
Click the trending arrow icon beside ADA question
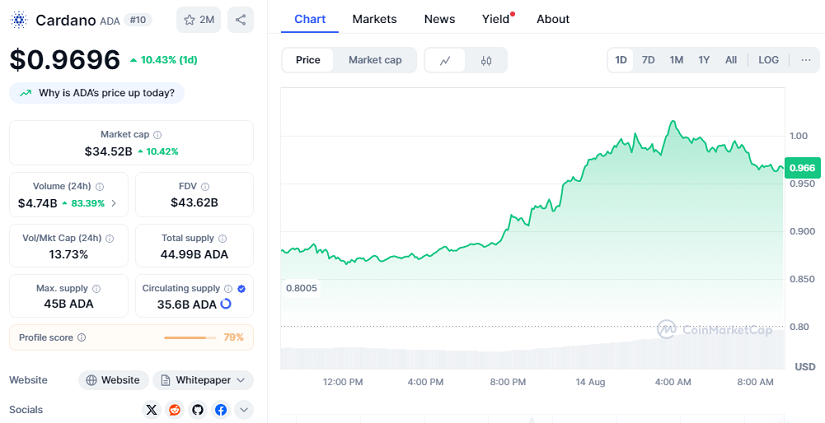click(25, 93)
